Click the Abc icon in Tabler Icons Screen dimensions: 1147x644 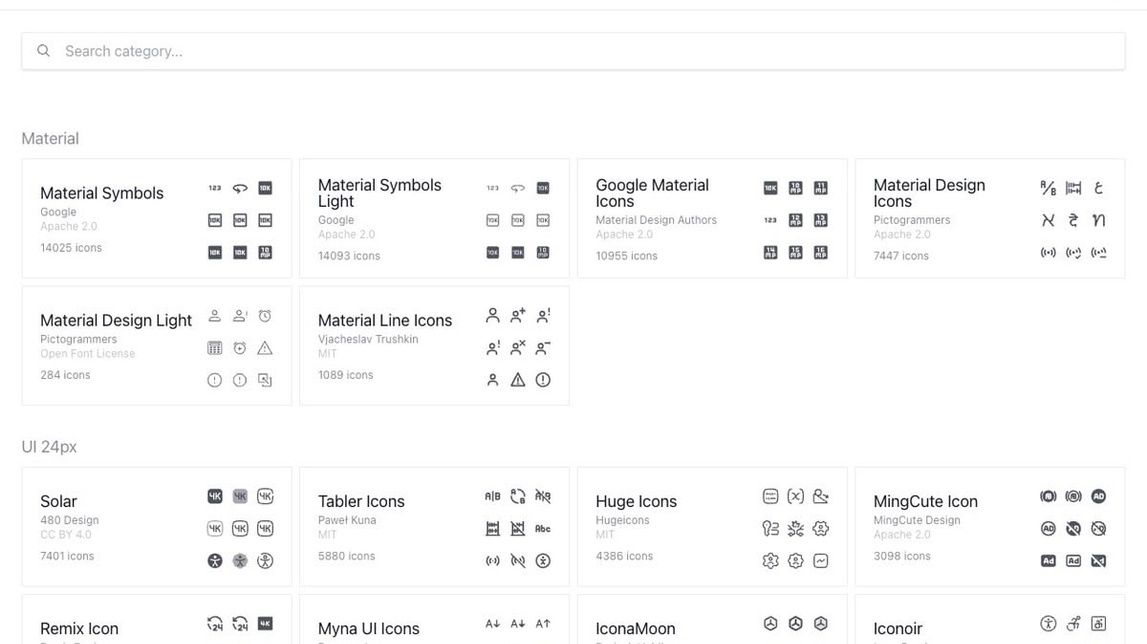click(x=543, y=528)
